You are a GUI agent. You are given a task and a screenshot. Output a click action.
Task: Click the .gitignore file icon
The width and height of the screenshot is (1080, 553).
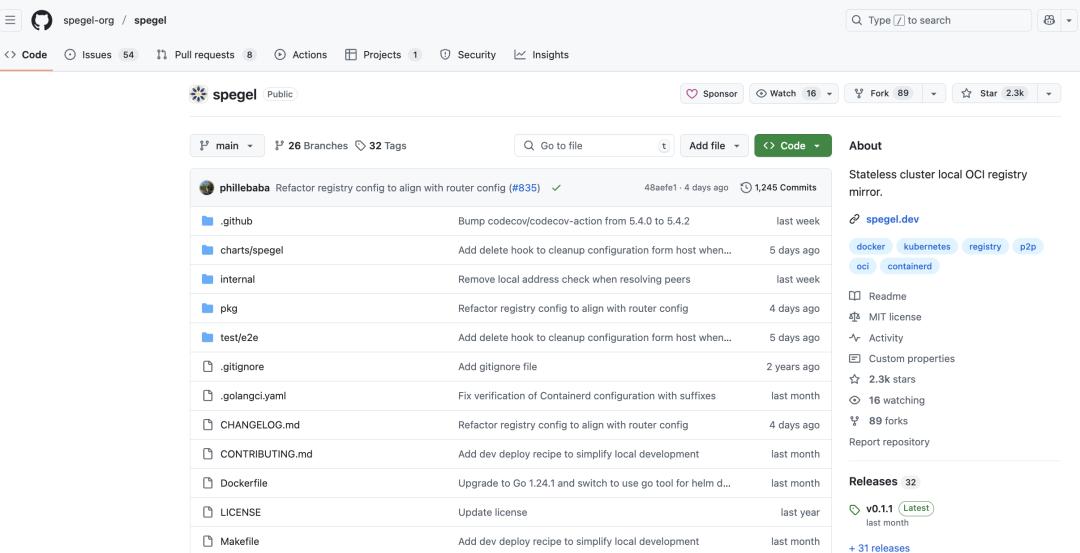coord(207,366)
